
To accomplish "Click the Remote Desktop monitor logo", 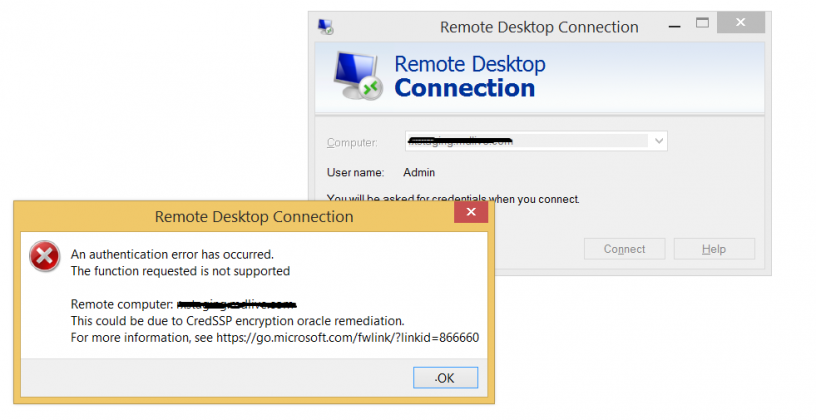I will (358, 76).
